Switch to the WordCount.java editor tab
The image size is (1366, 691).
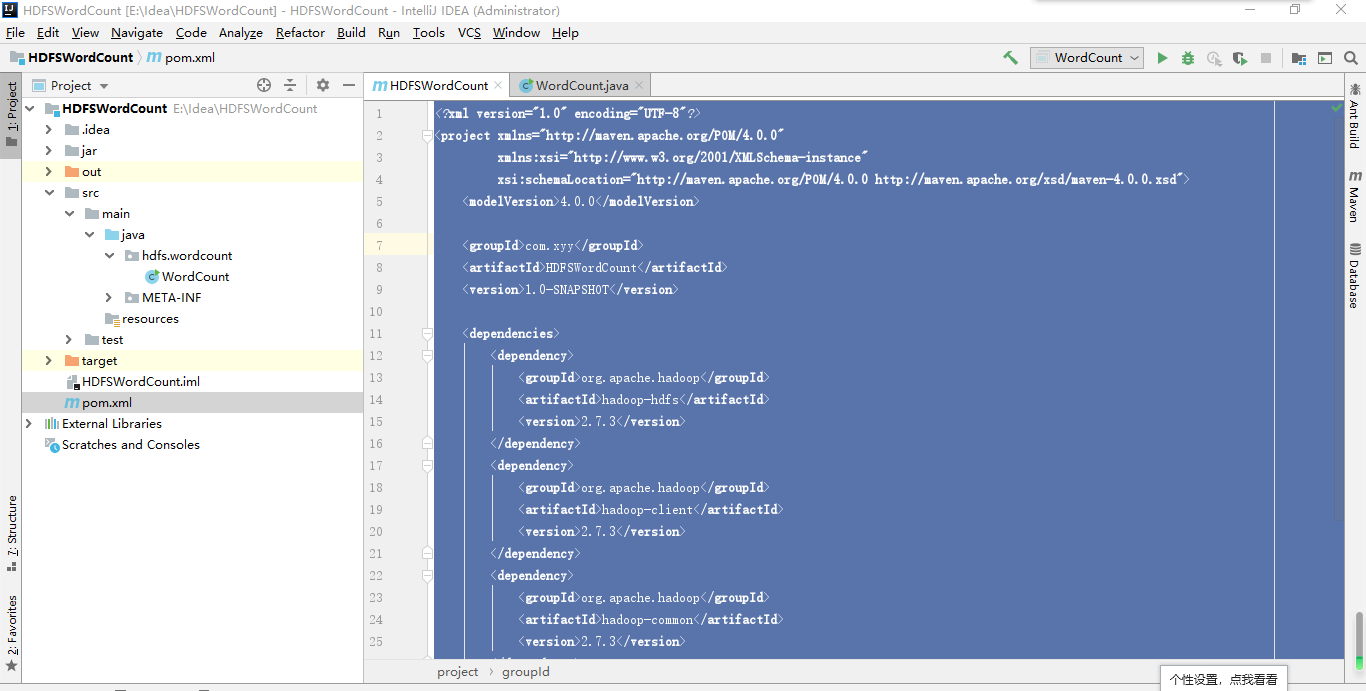[x=580, y=84]
